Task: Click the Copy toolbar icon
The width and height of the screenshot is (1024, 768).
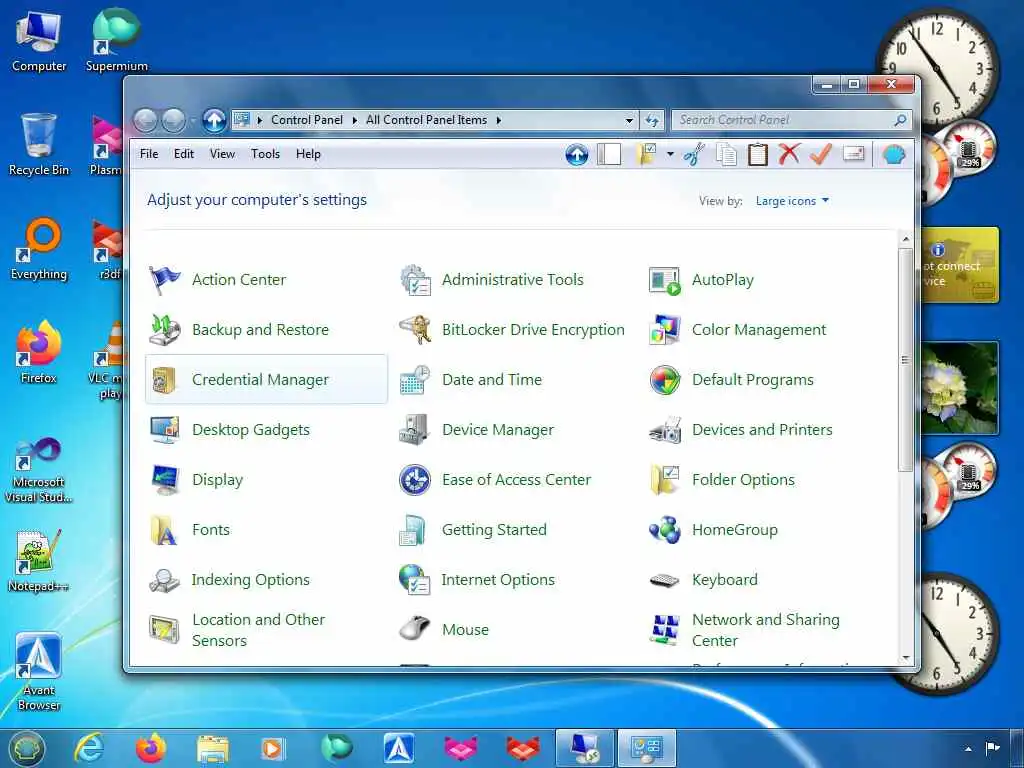Action: point(726,155)
